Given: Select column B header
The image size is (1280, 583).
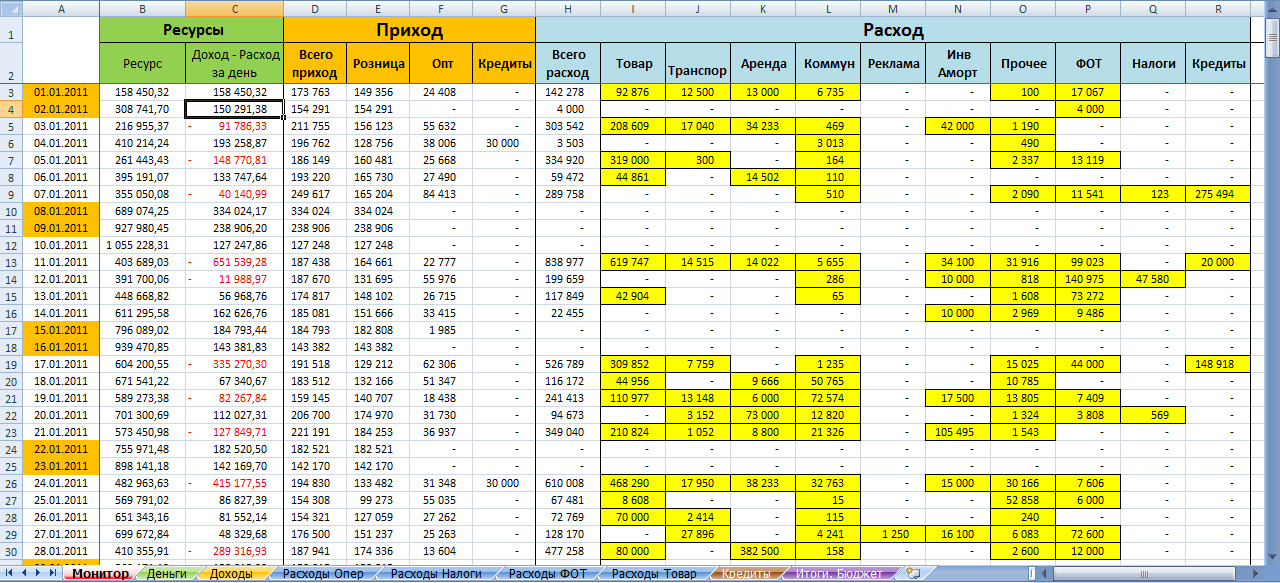Looking at the screenshot, I should (x=142, y=8).
